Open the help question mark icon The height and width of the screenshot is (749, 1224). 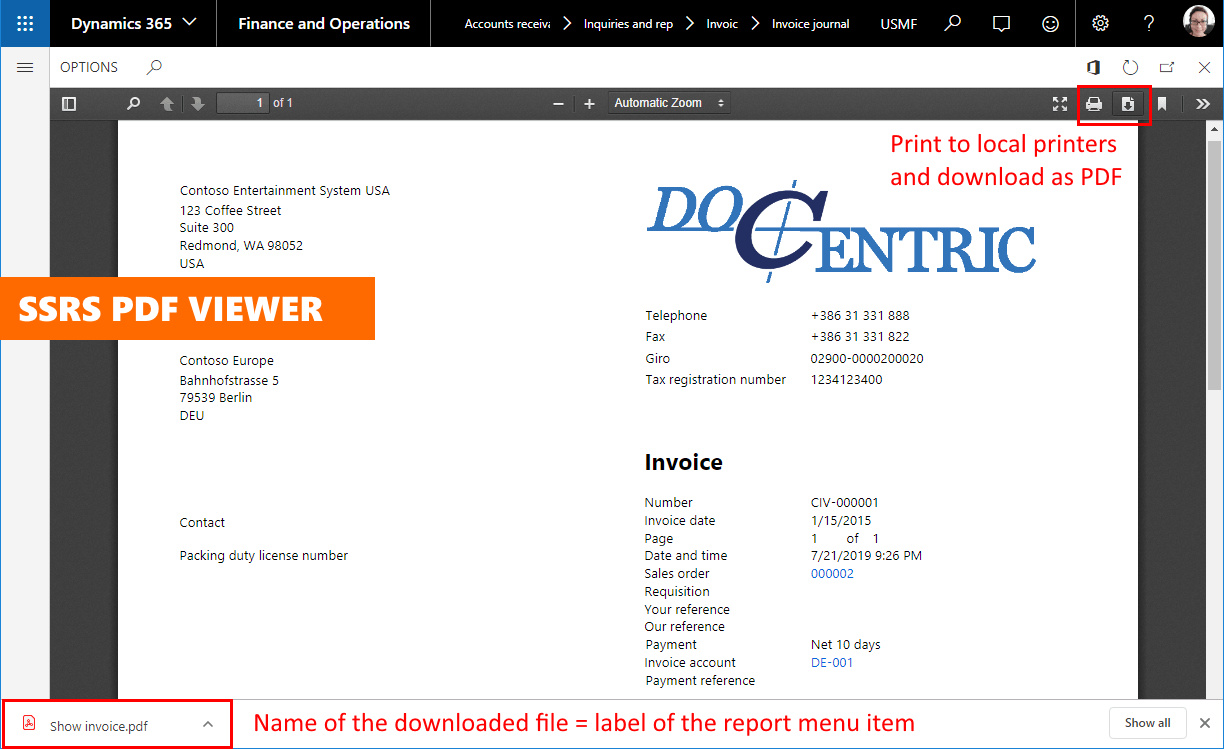[1149, 23]
